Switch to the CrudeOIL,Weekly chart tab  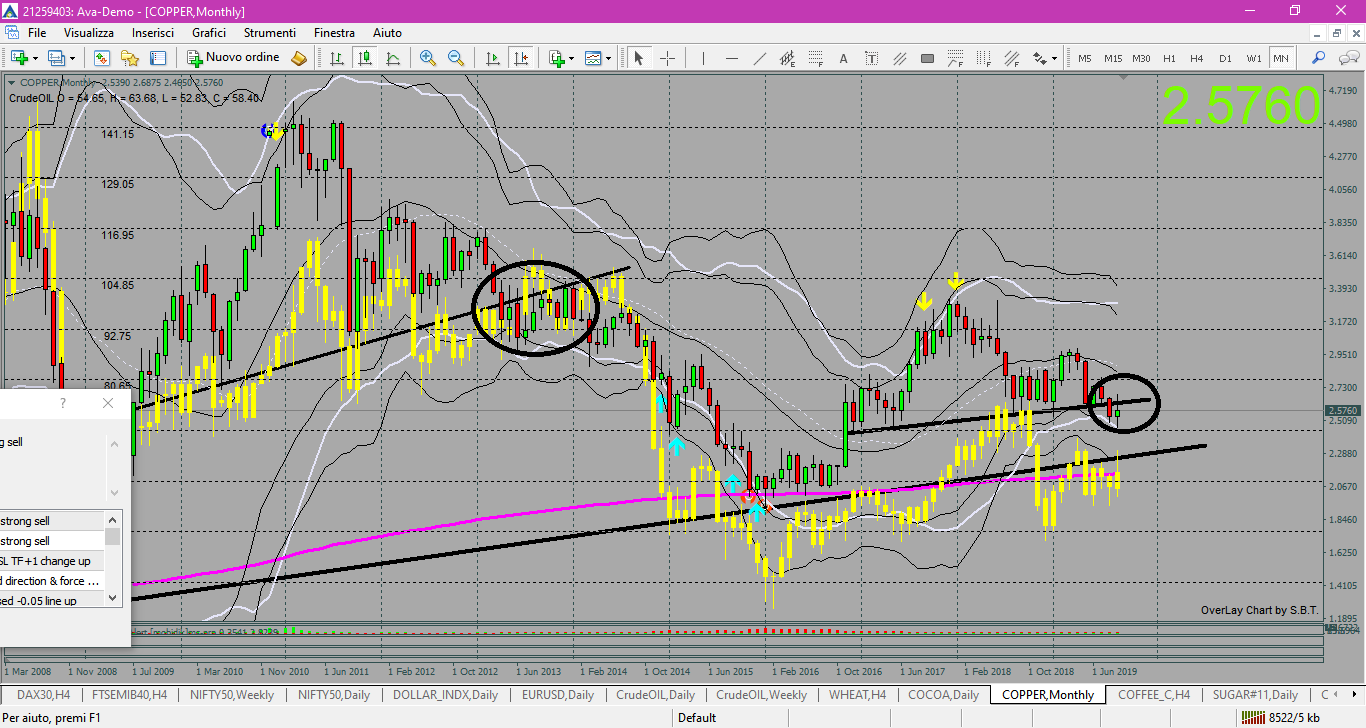762,694
